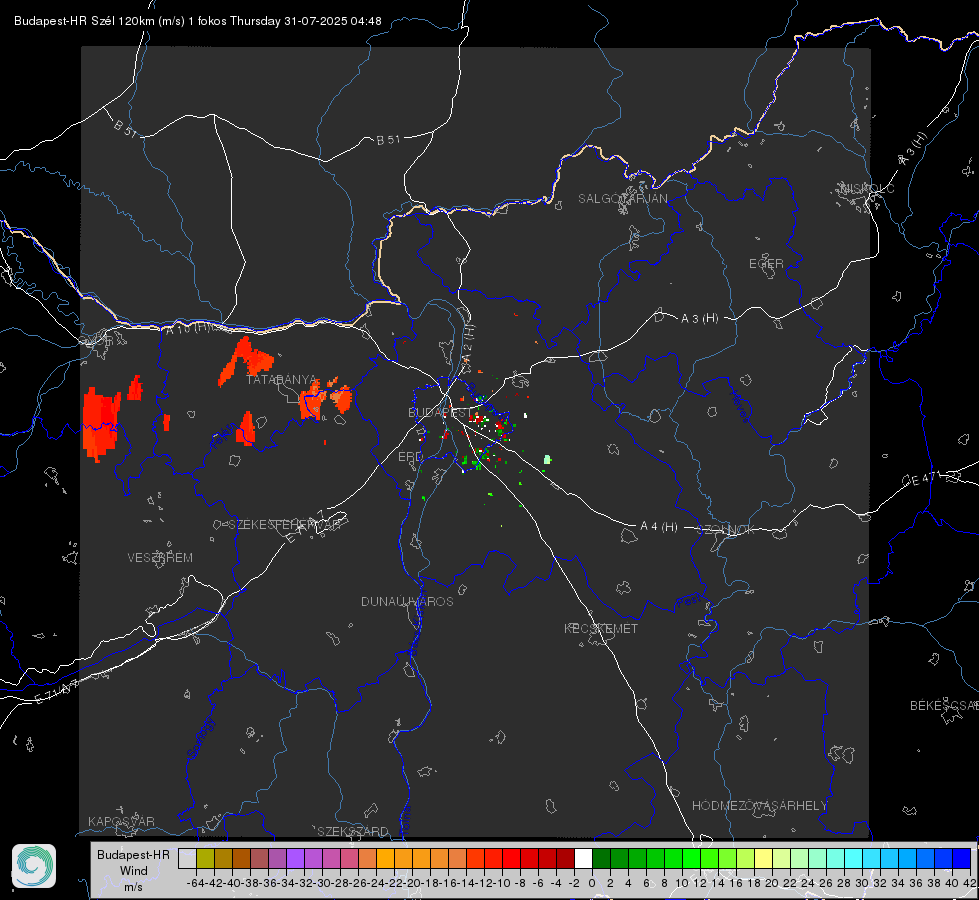Click the ÉRD town label
The width and height of the screenshot is (979, 900).
coord(410,457)
